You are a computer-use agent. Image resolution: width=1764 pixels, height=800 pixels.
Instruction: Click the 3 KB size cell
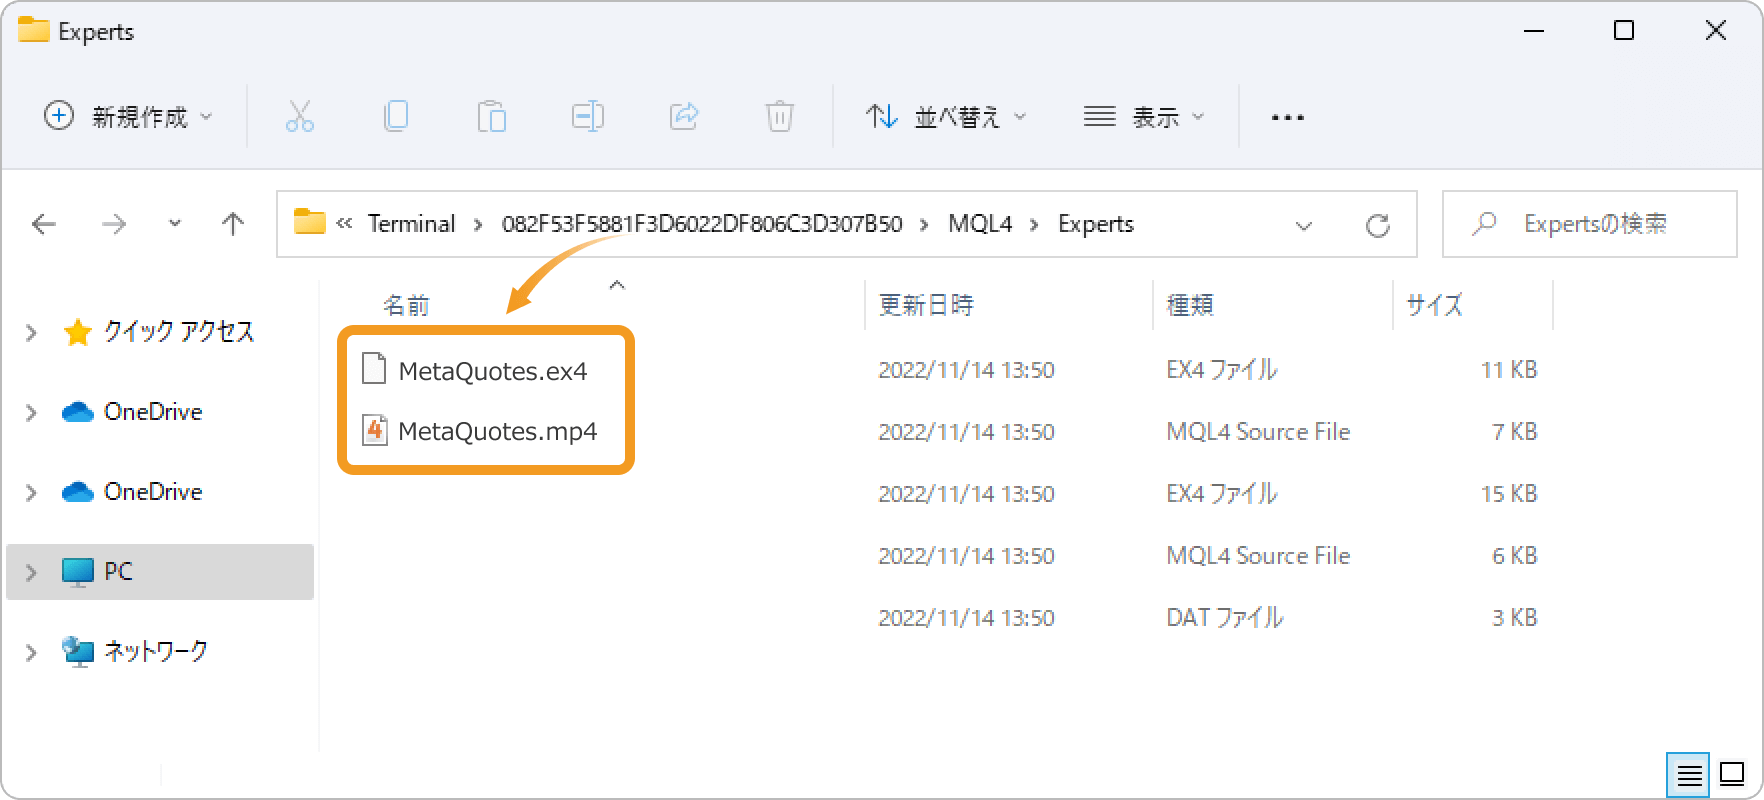(x=1515, y=618)
